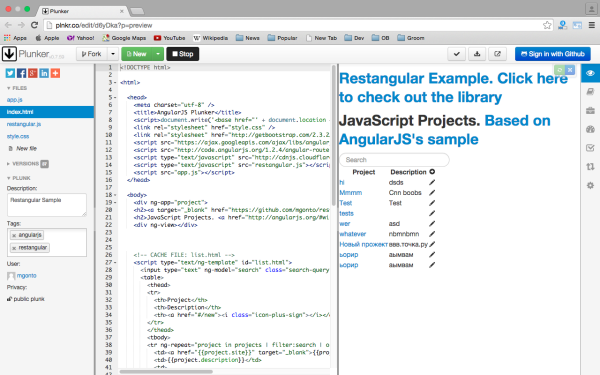The width and height of the screenshot is (600, 375).
Task: Click editor horizontal scrollbar
Action: 166,372
